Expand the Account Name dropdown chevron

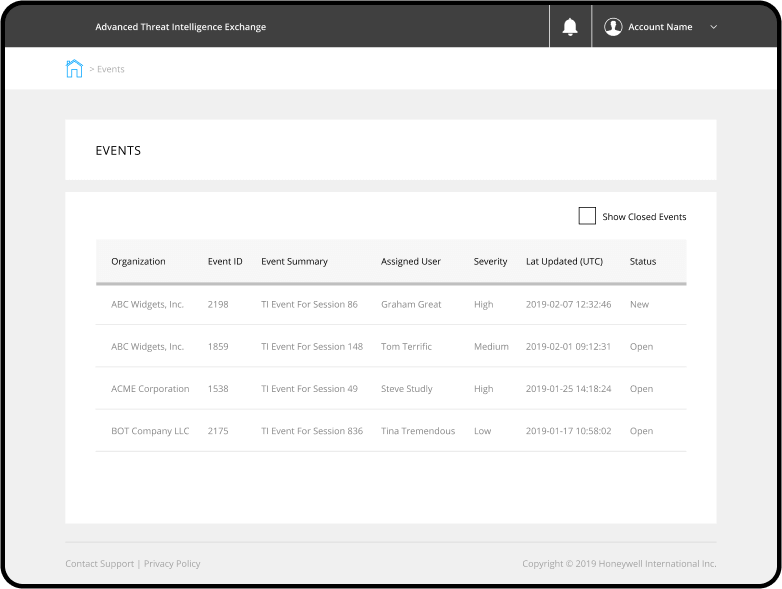(x=713, y=27)
